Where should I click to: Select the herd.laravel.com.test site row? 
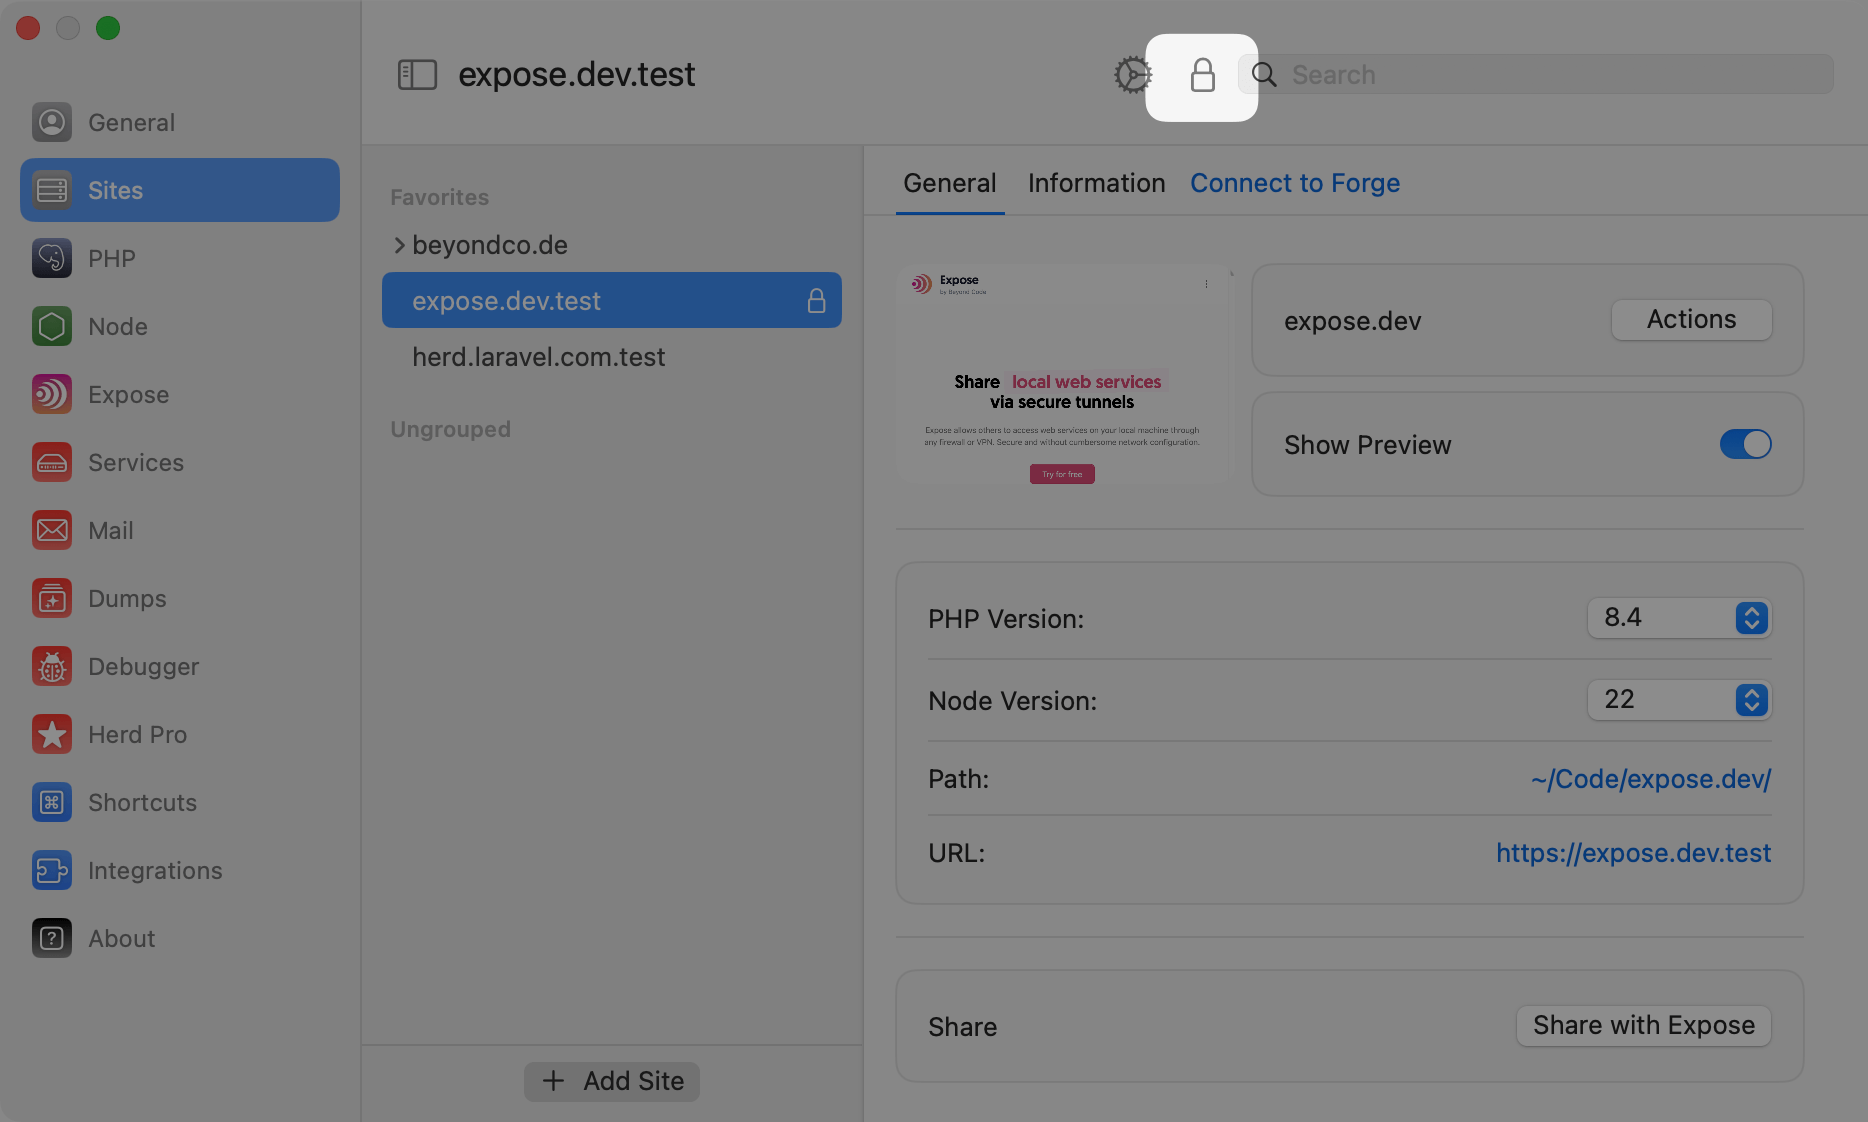pyautogui.click(x=612, y=357)
